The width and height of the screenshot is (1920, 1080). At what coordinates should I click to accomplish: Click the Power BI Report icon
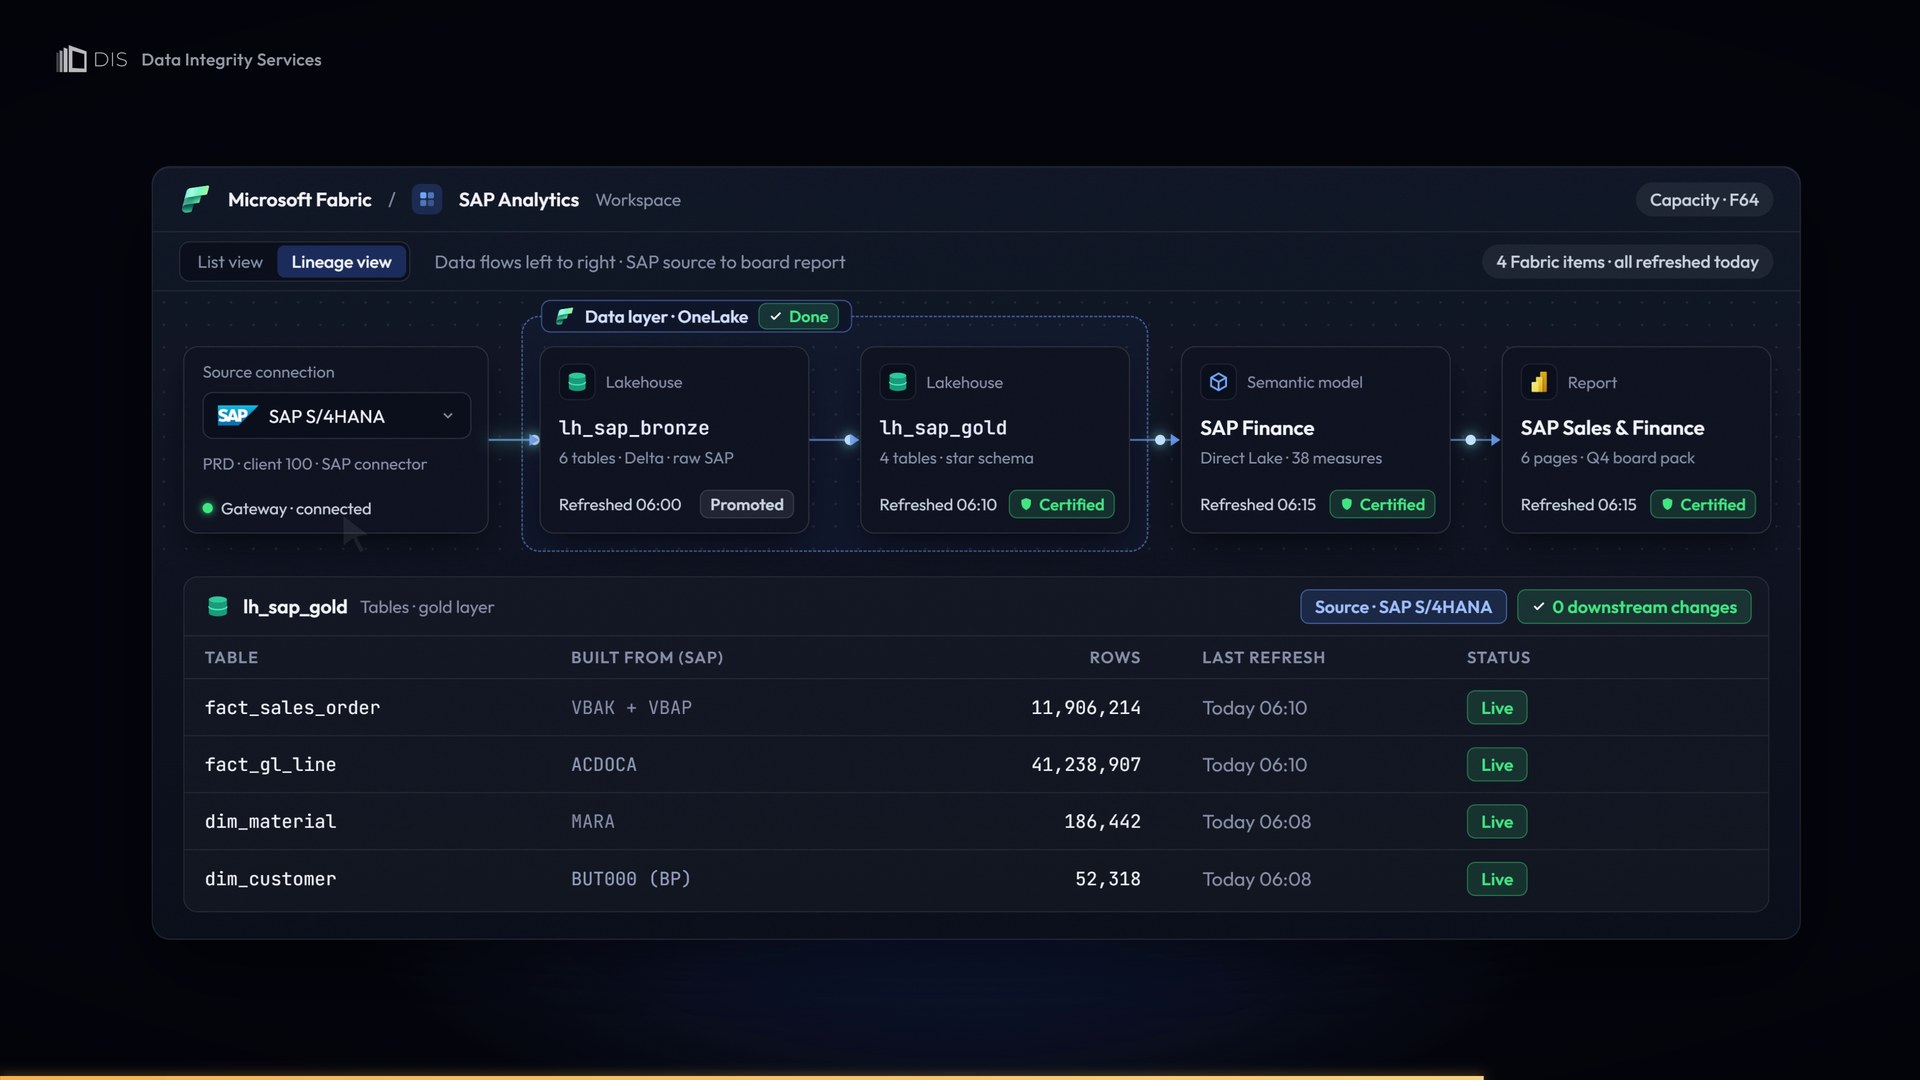click(x=1539, y=382)
